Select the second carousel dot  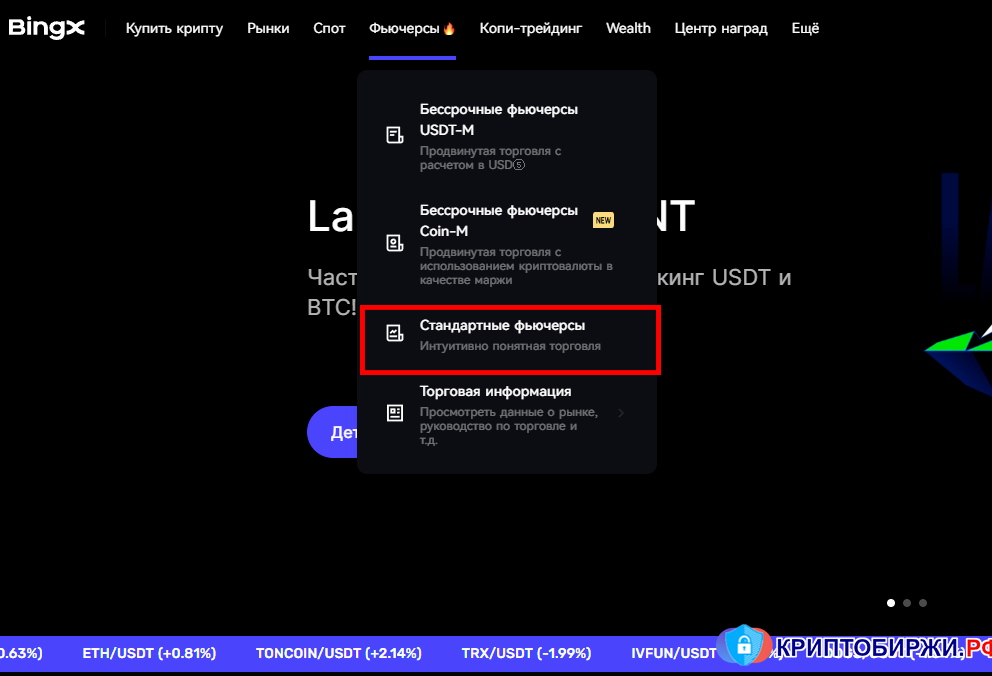(907, 603)
